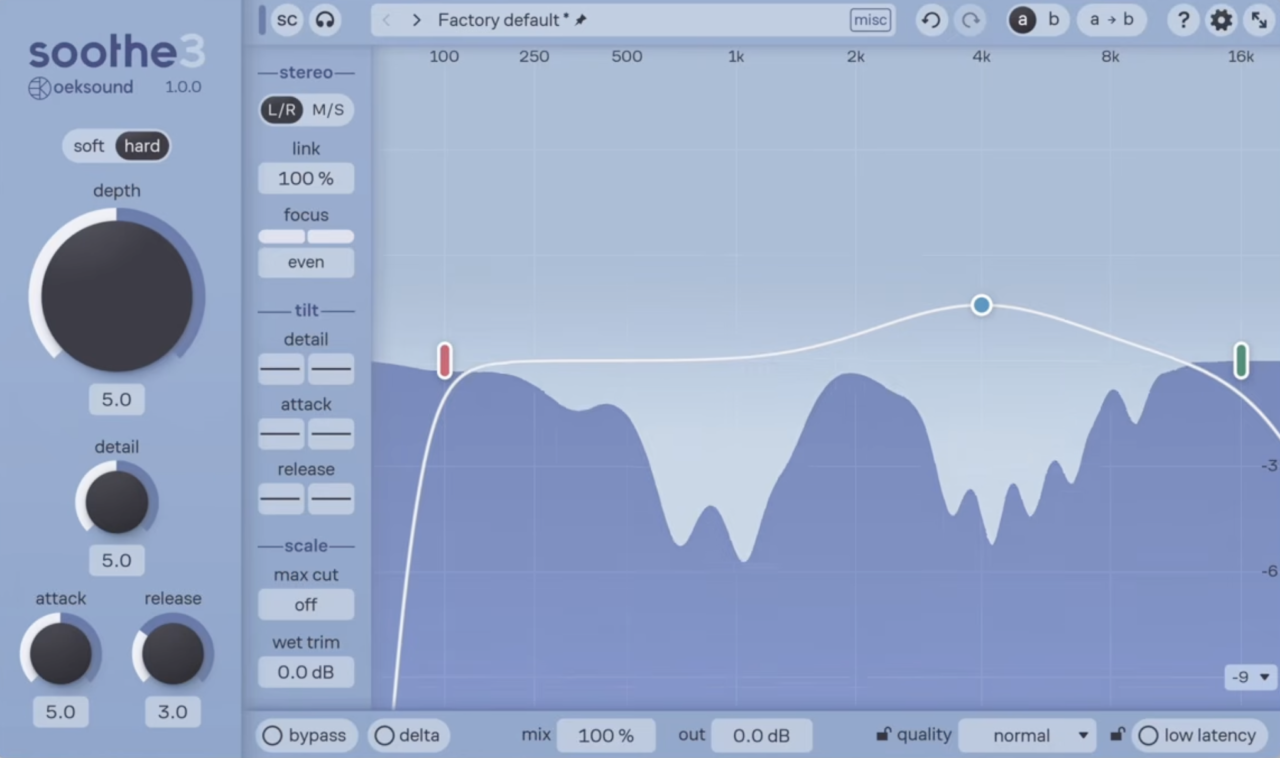Screen dimensions: 1280x758
Task: Select L/R stereo mode
Action: [281, 110]
